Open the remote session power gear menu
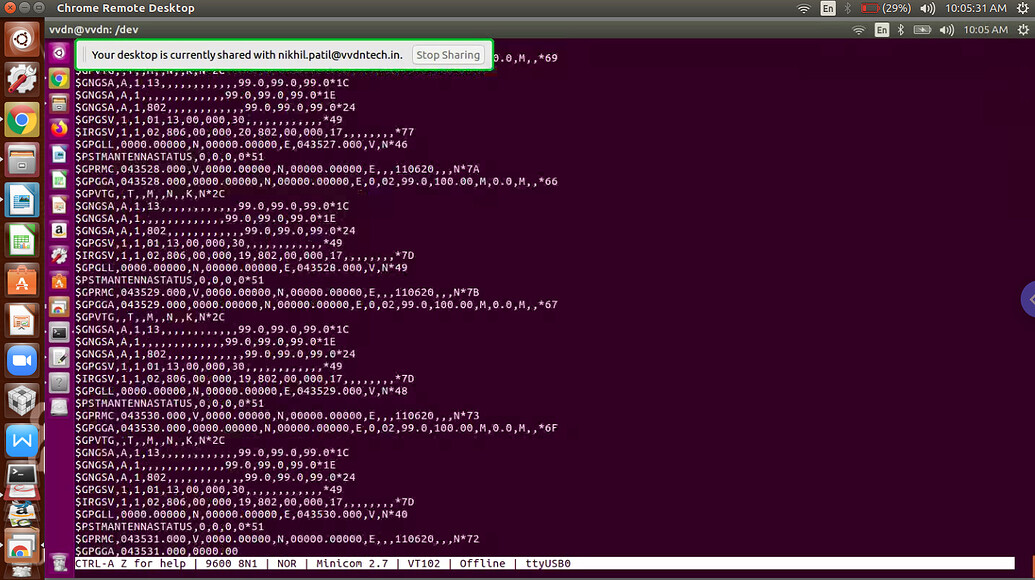The image size is (1035, 580). (x=1022, y=30)
